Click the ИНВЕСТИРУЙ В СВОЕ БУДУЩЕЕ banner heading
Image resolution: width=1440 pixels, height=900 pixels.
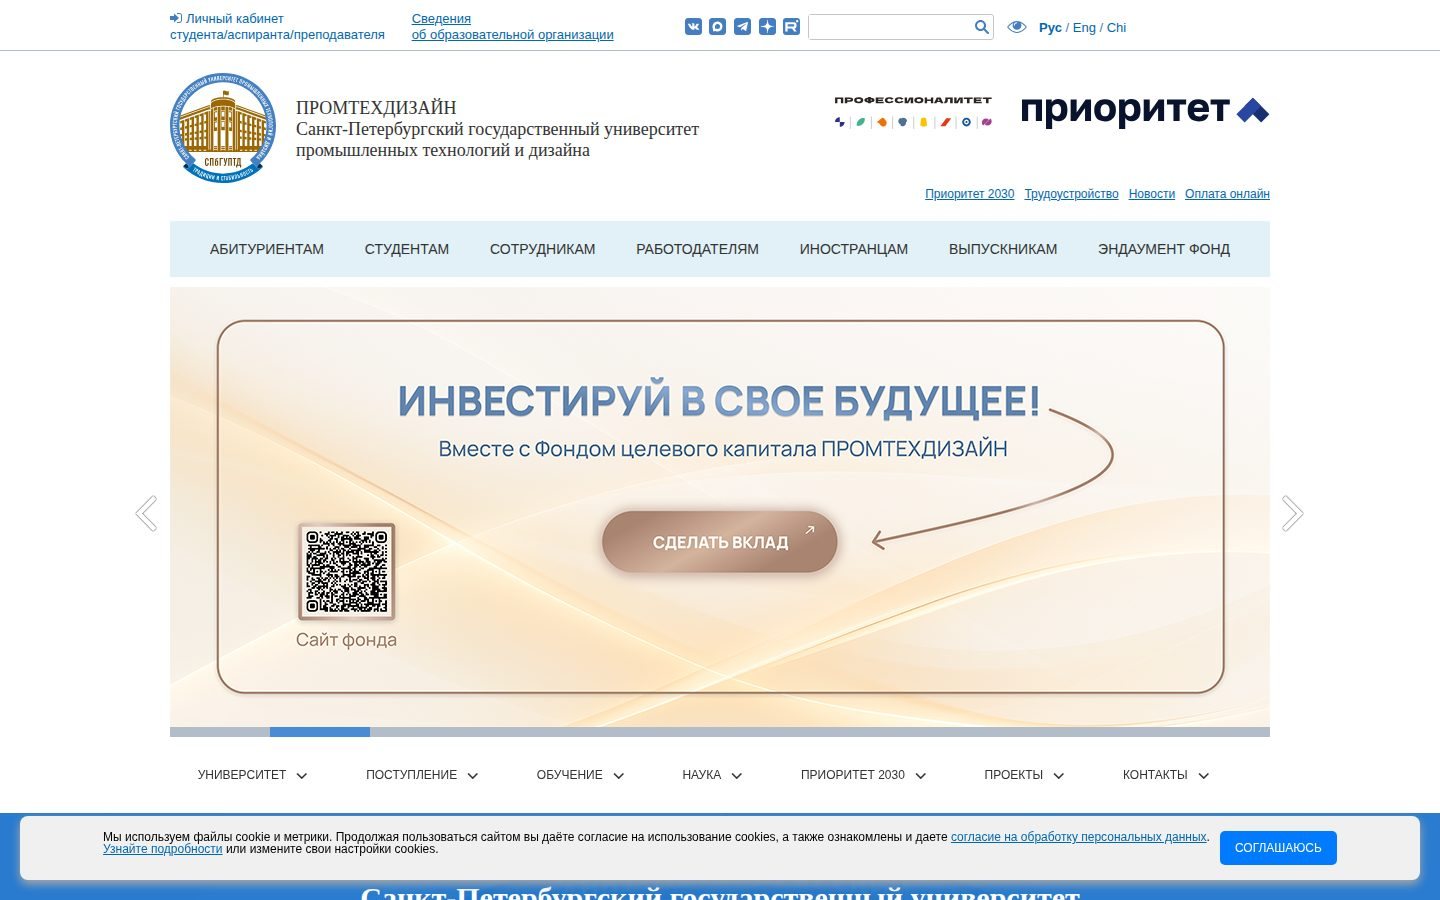[x=719, y=401]
